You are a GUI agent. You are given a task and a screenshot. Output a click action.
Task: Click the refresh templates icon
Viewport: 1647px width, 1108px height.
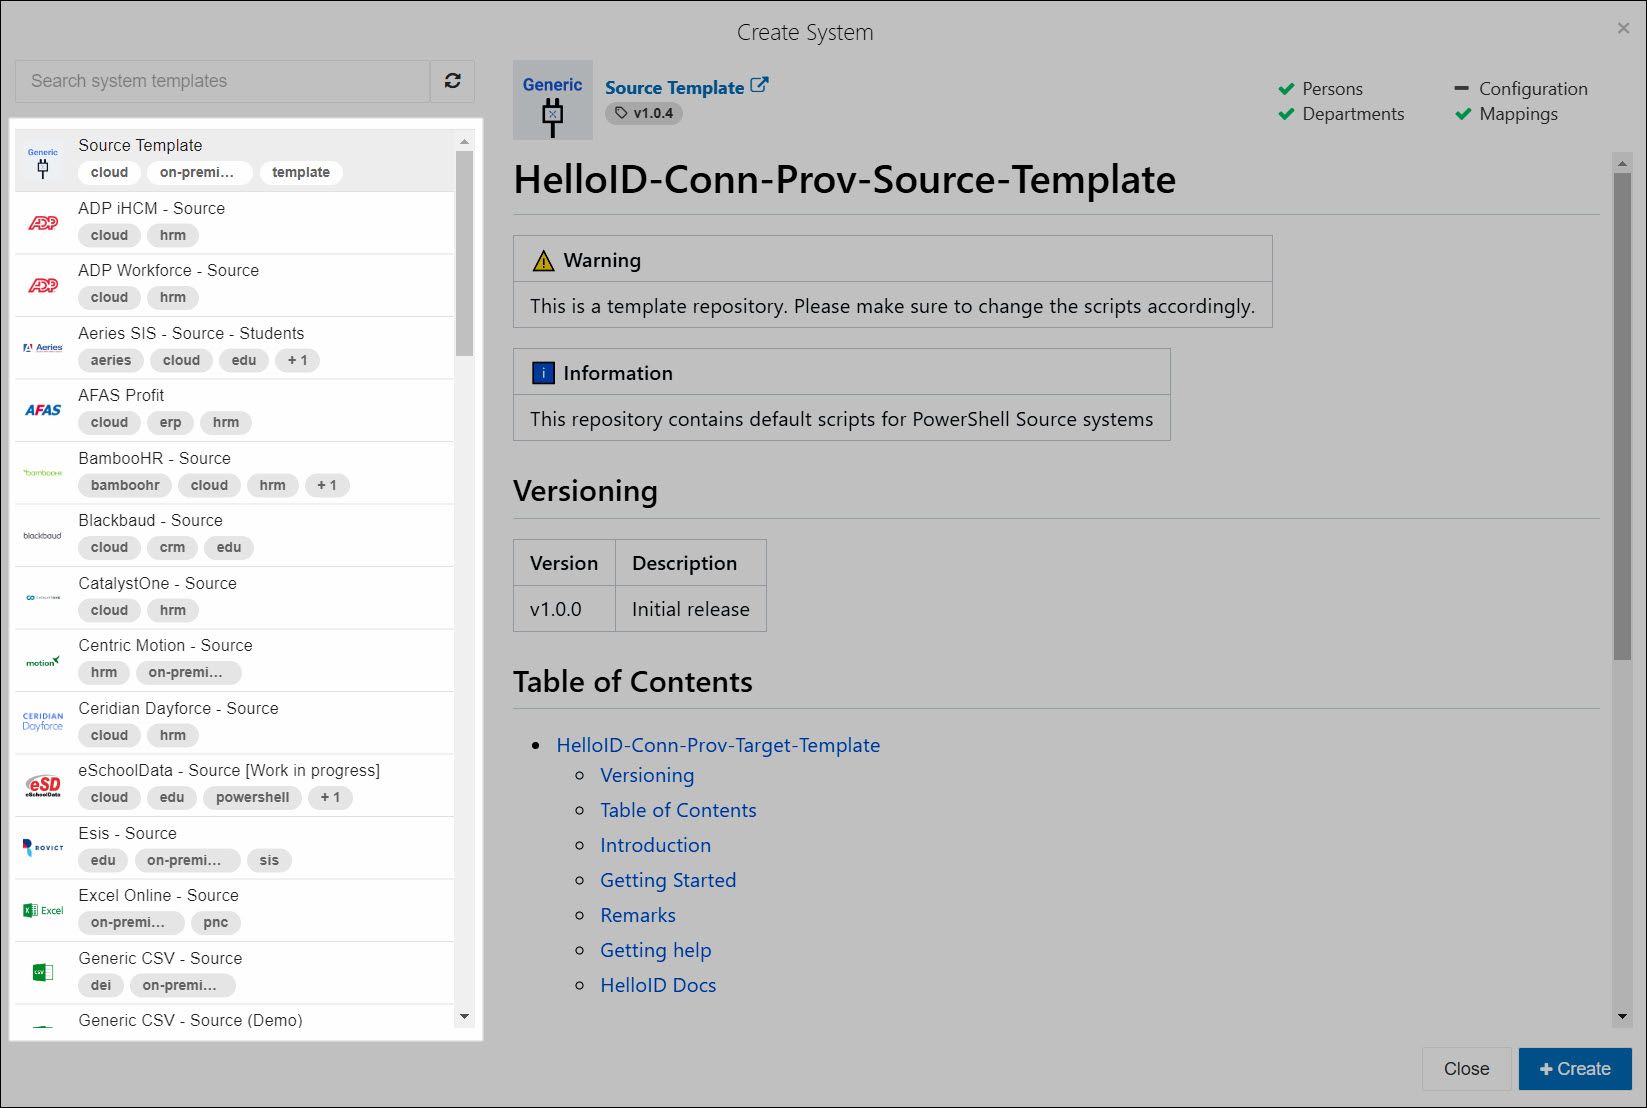click(452, 81)
